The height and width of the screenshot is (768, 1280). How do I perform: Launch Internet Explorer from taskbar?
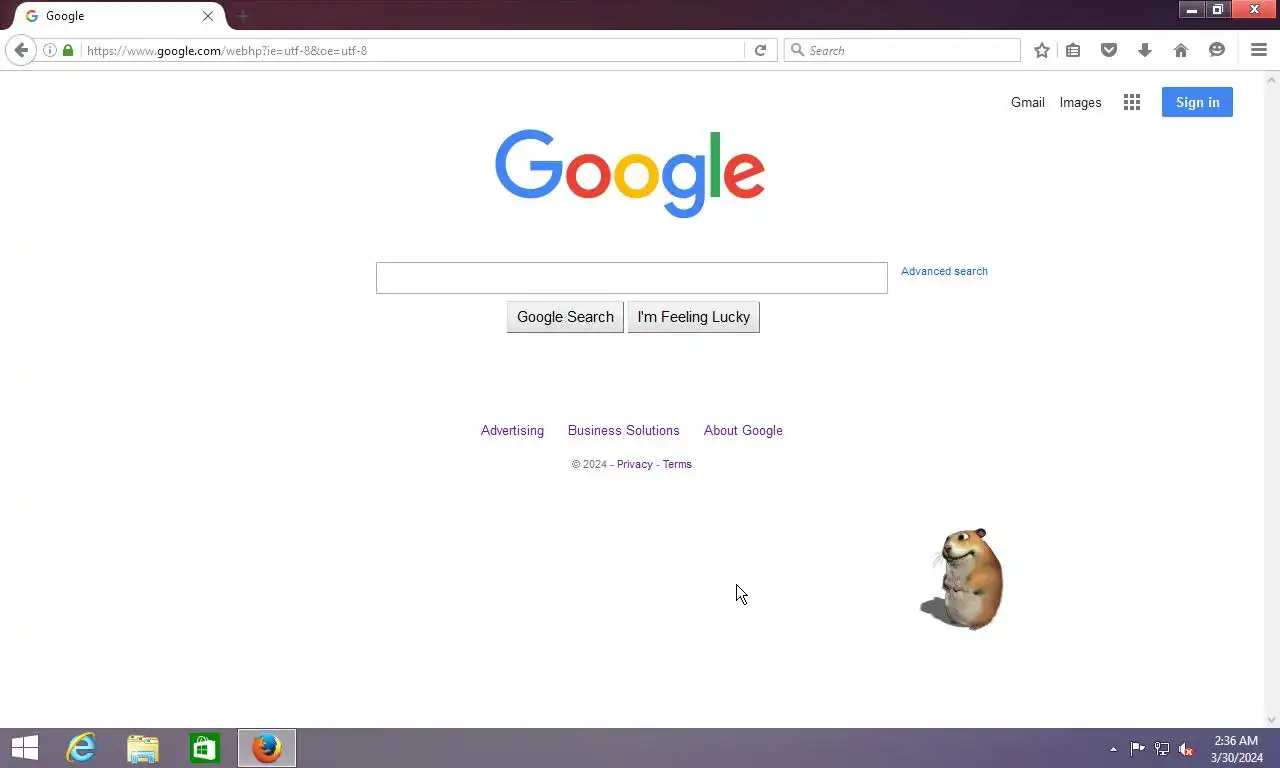point(81,748)
